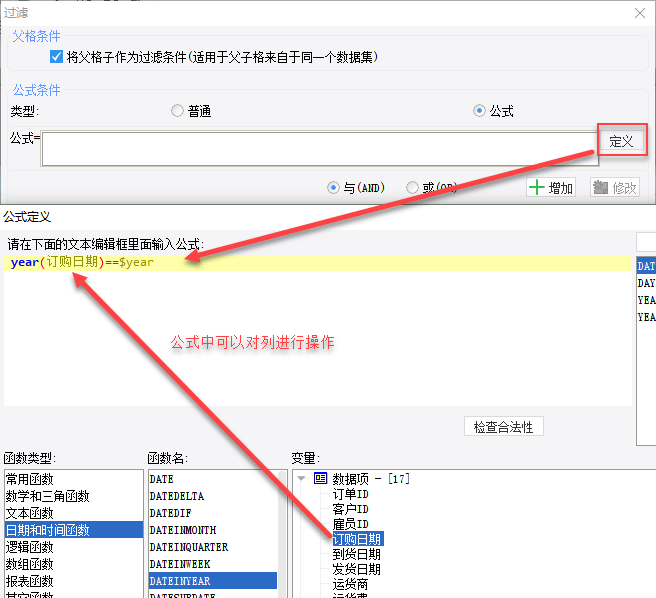656x598 pixels.
Task: Select 数组函数 function category
Action: point(74,564)
